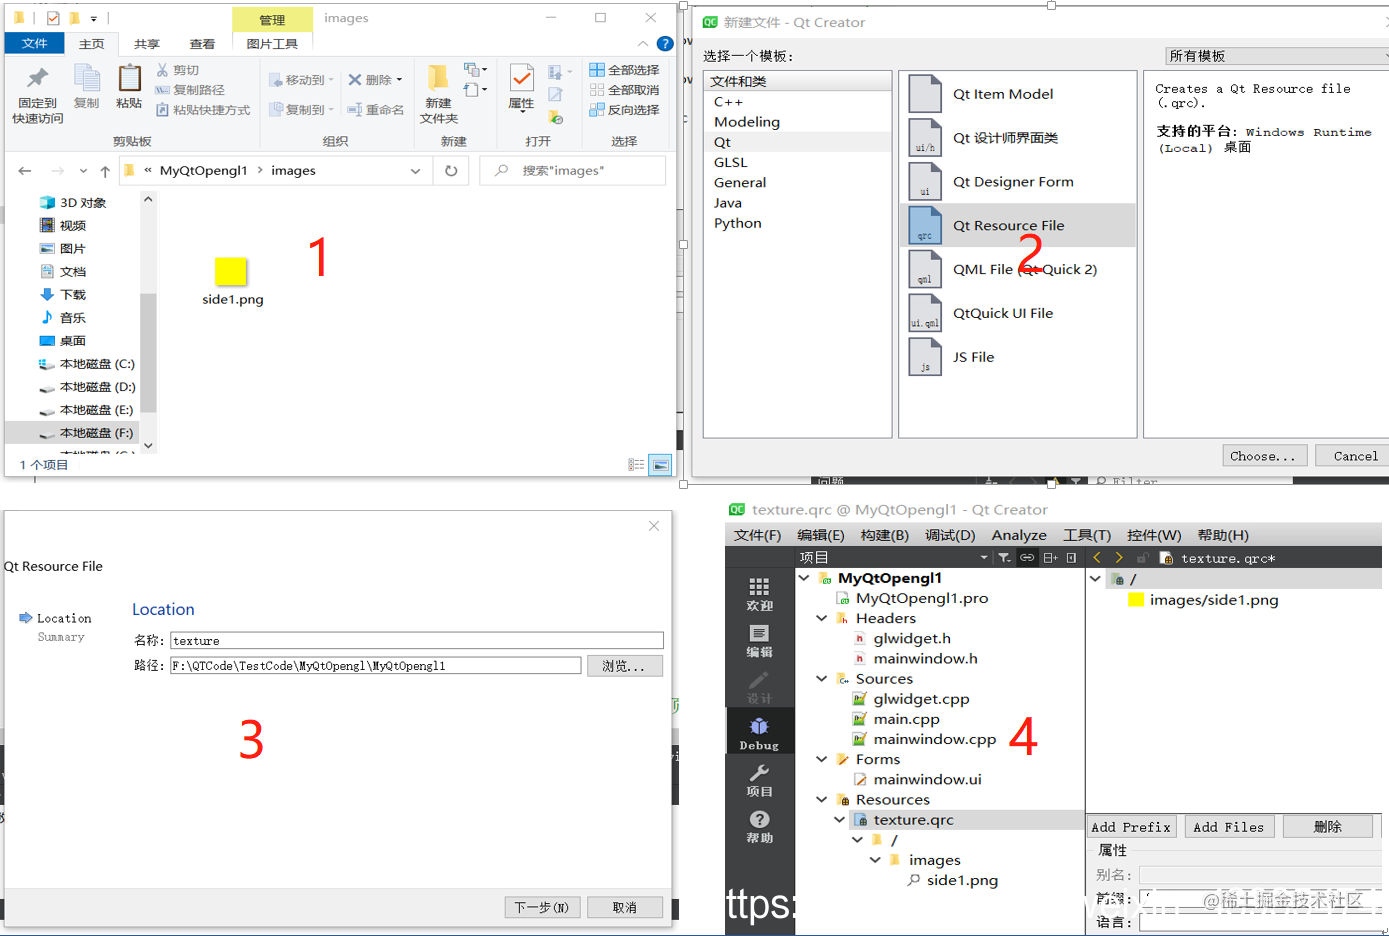Collapse the Resources folder in project tree
The width and height of the screenshot is (1389, 936).
(x=822, y=799)
